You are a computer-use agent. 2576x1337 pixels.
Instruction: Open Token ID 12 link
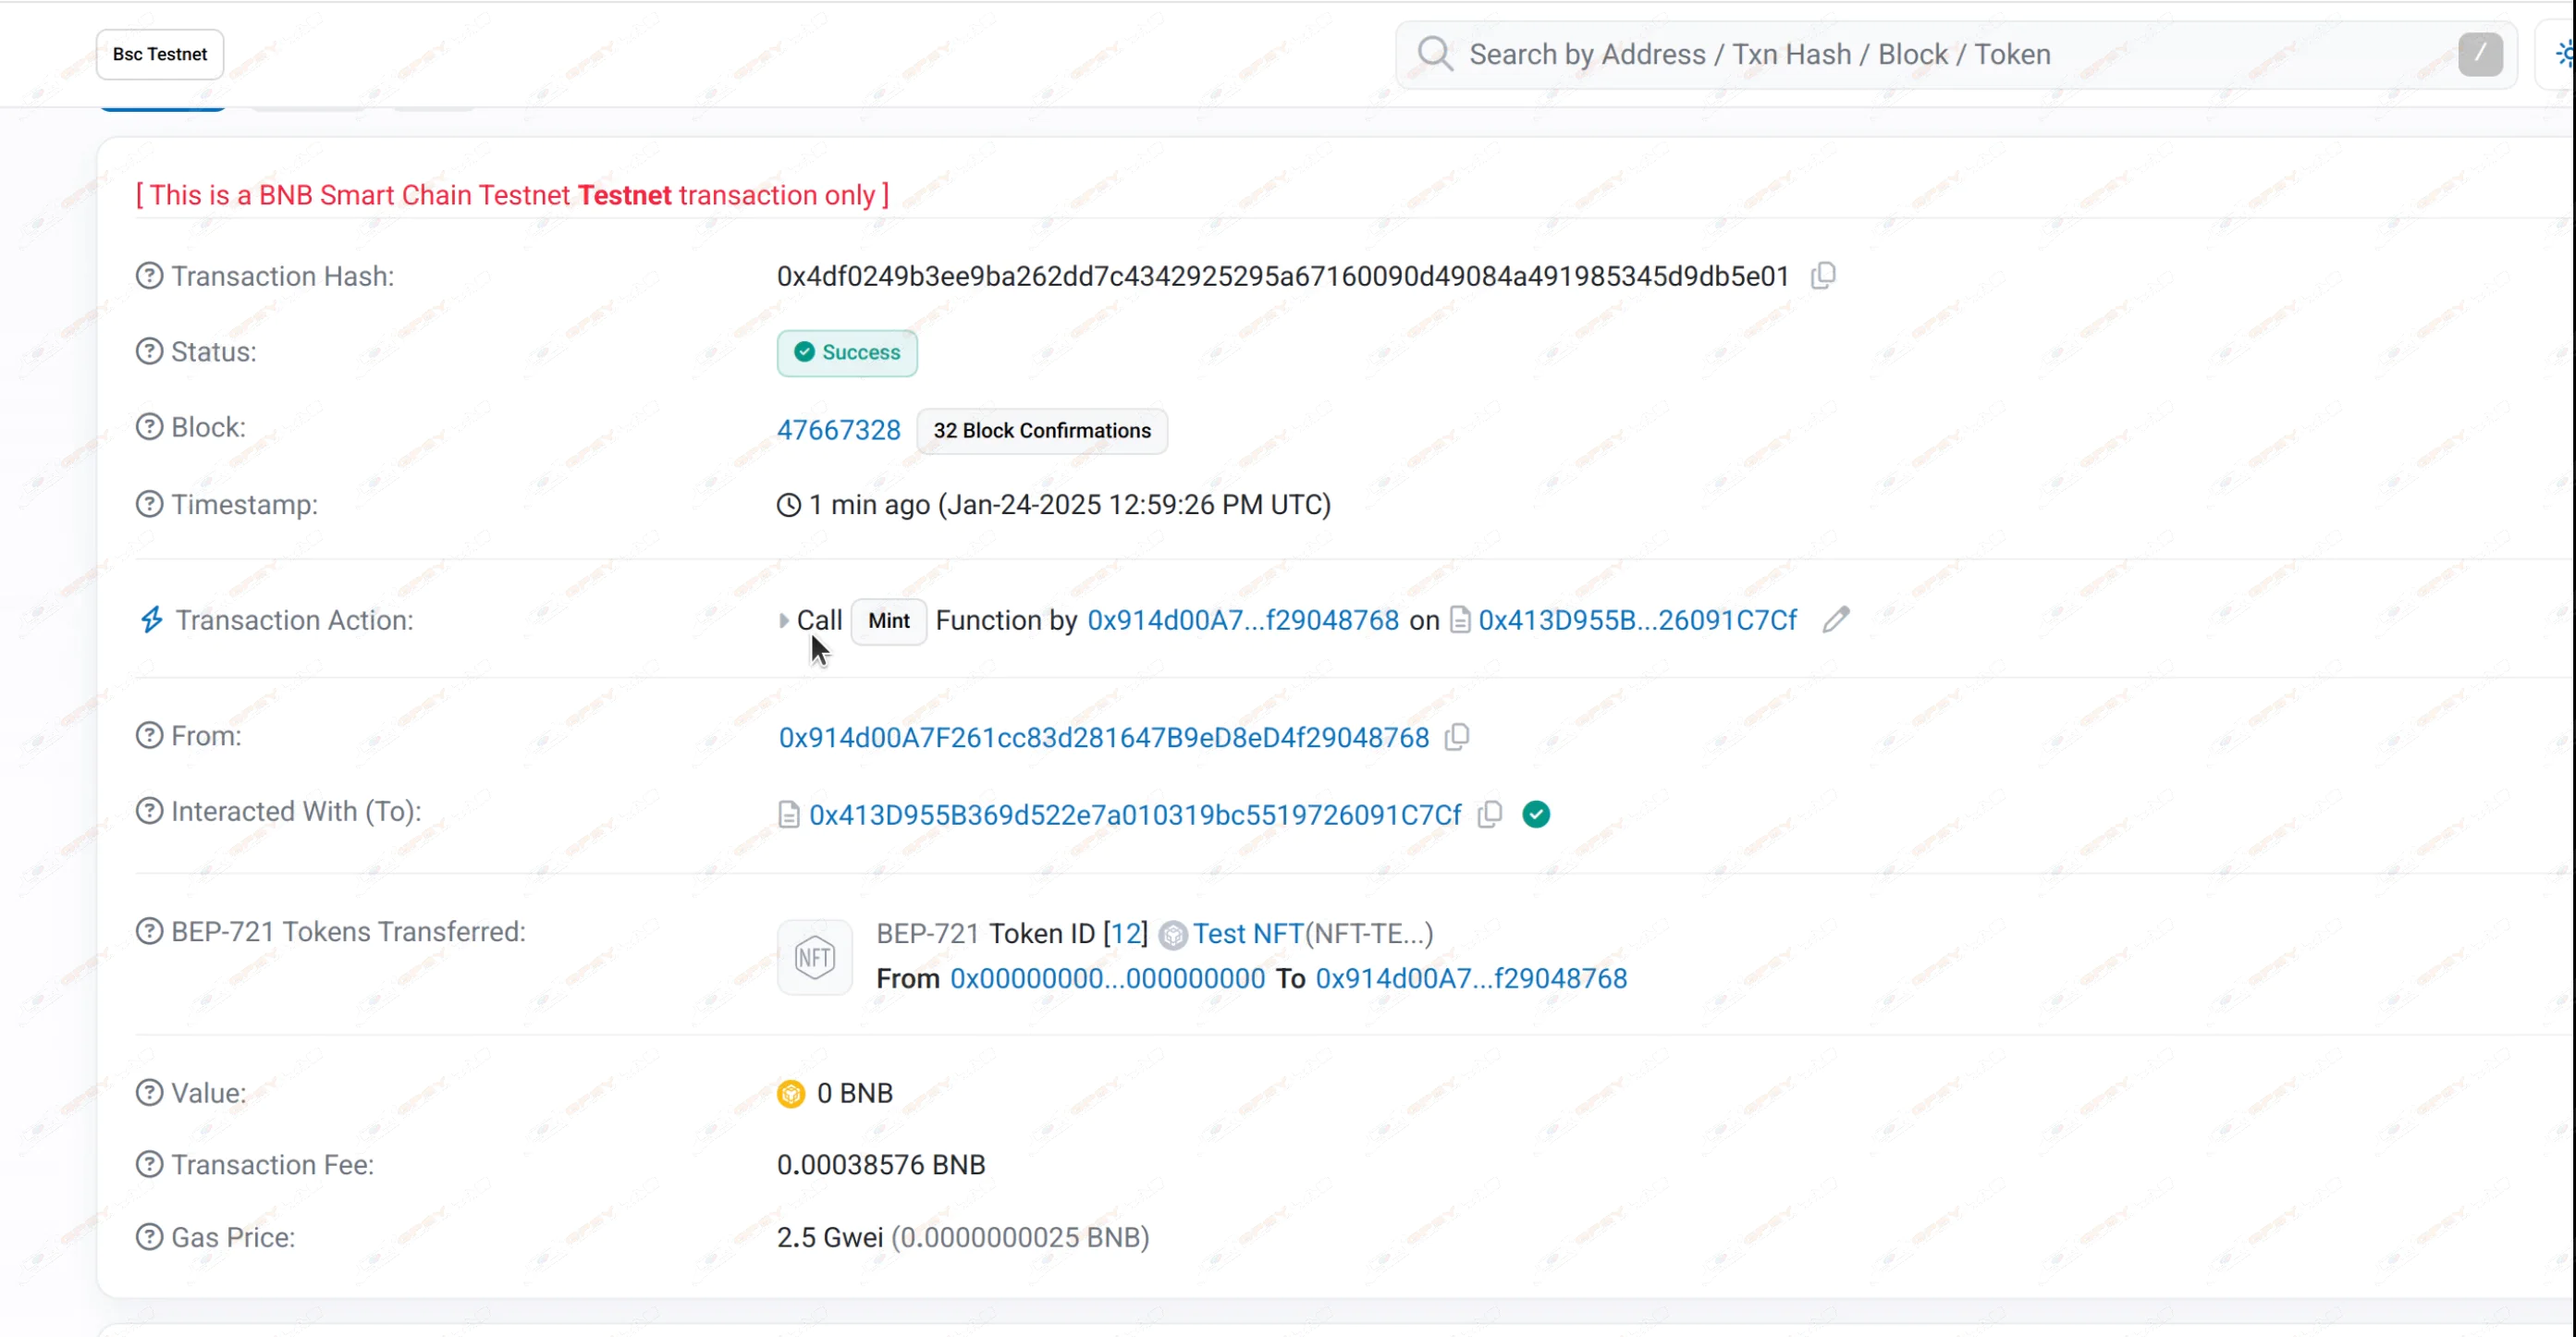pos(1125,933)
